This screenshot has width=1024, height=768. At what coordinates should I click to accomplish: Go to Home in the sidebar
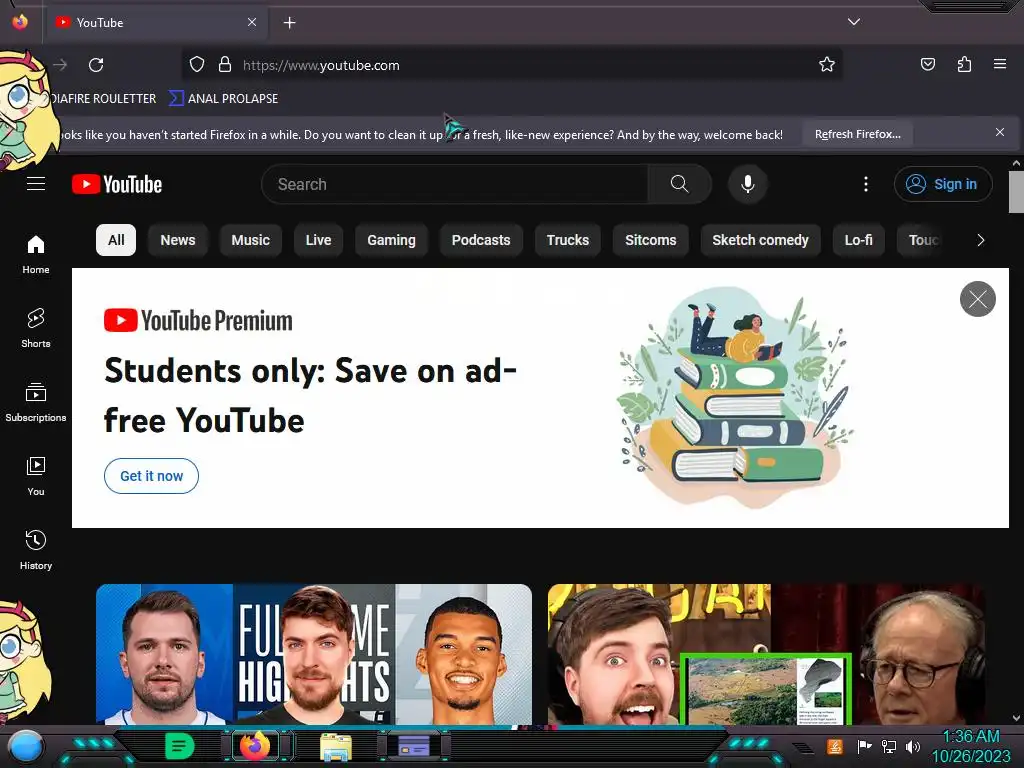(36, 255)
